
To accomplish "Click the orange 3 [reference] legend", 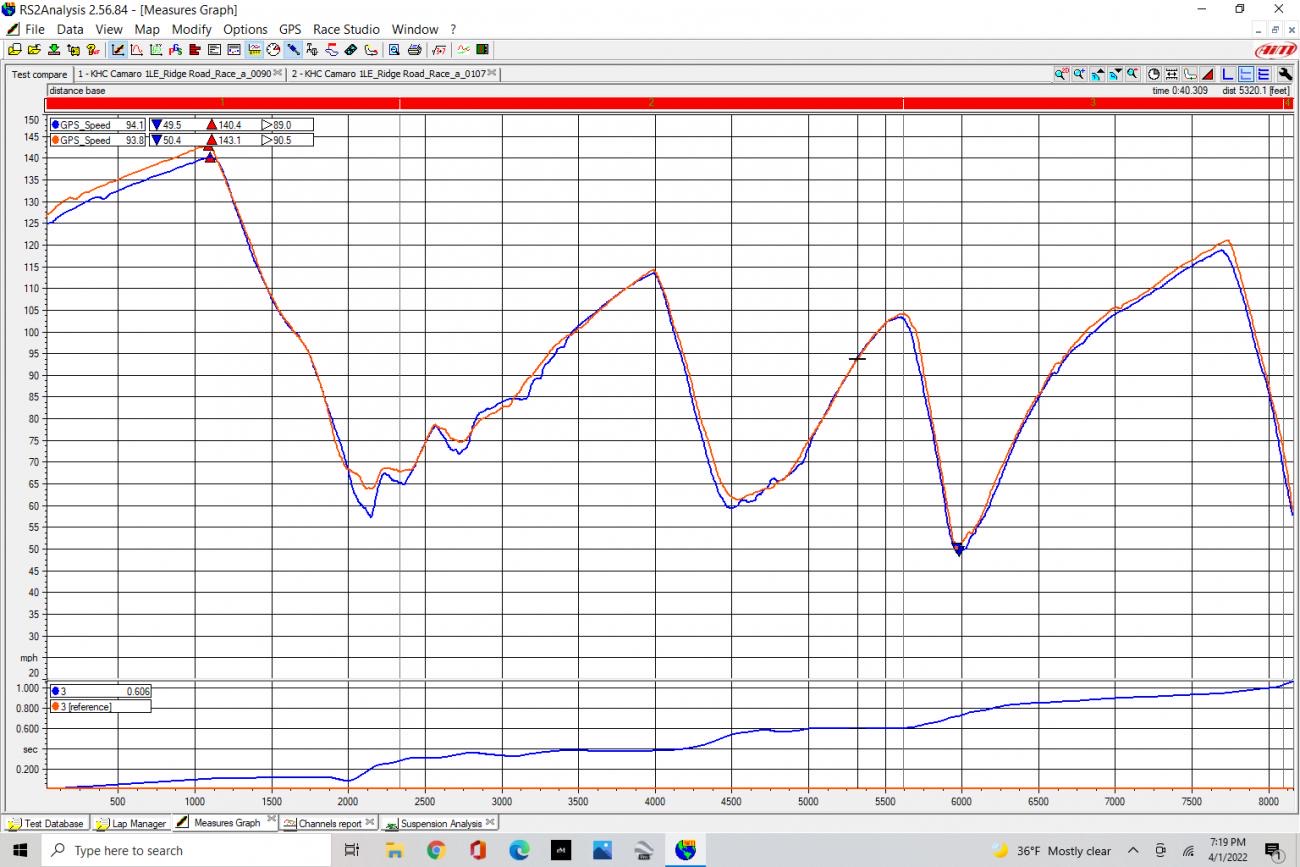I will (100, 707).
